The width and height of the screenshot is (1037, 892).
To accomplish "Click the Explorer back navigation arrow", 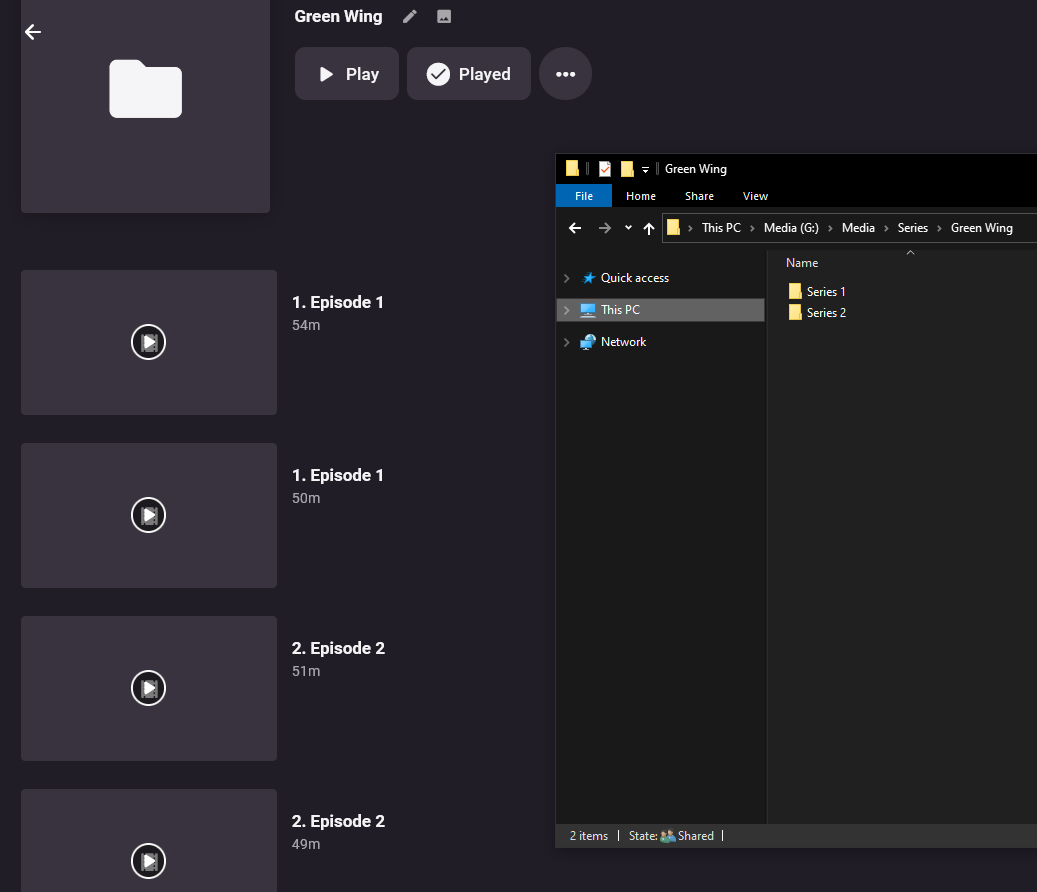I will 575,228.
